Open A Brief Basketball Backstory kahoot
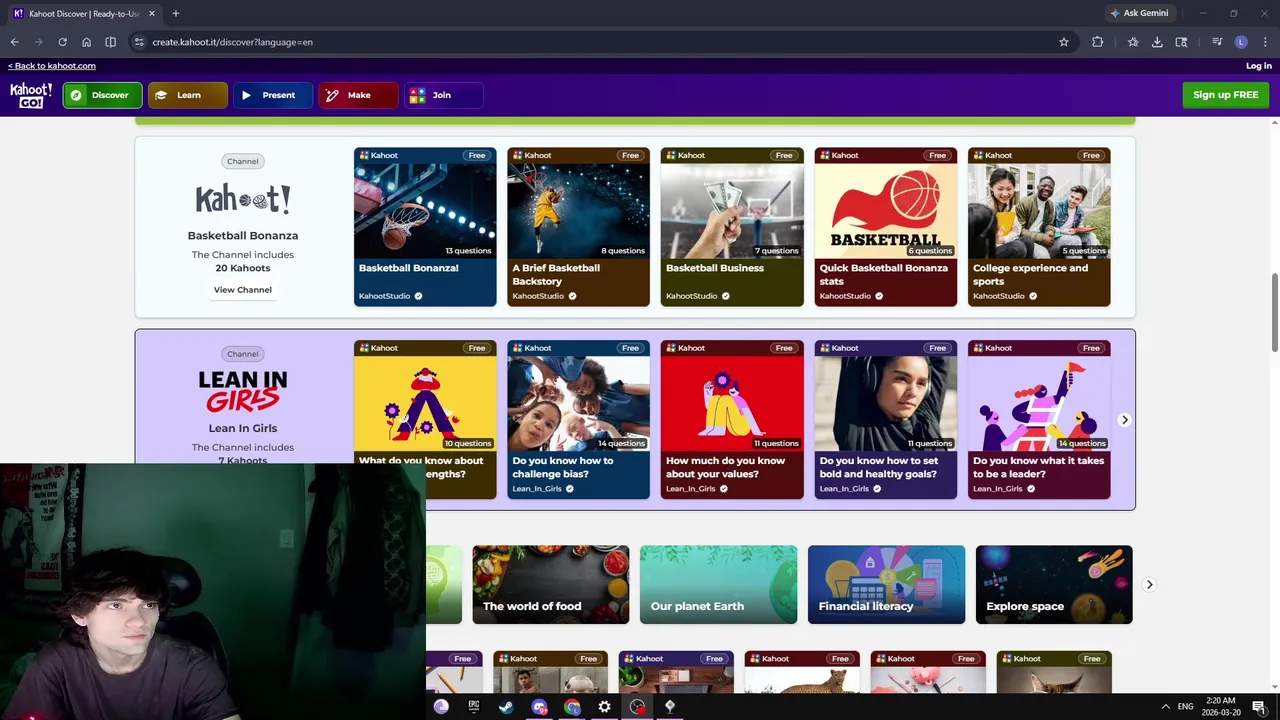This screenshot has width=1280, height=720. 578,227
